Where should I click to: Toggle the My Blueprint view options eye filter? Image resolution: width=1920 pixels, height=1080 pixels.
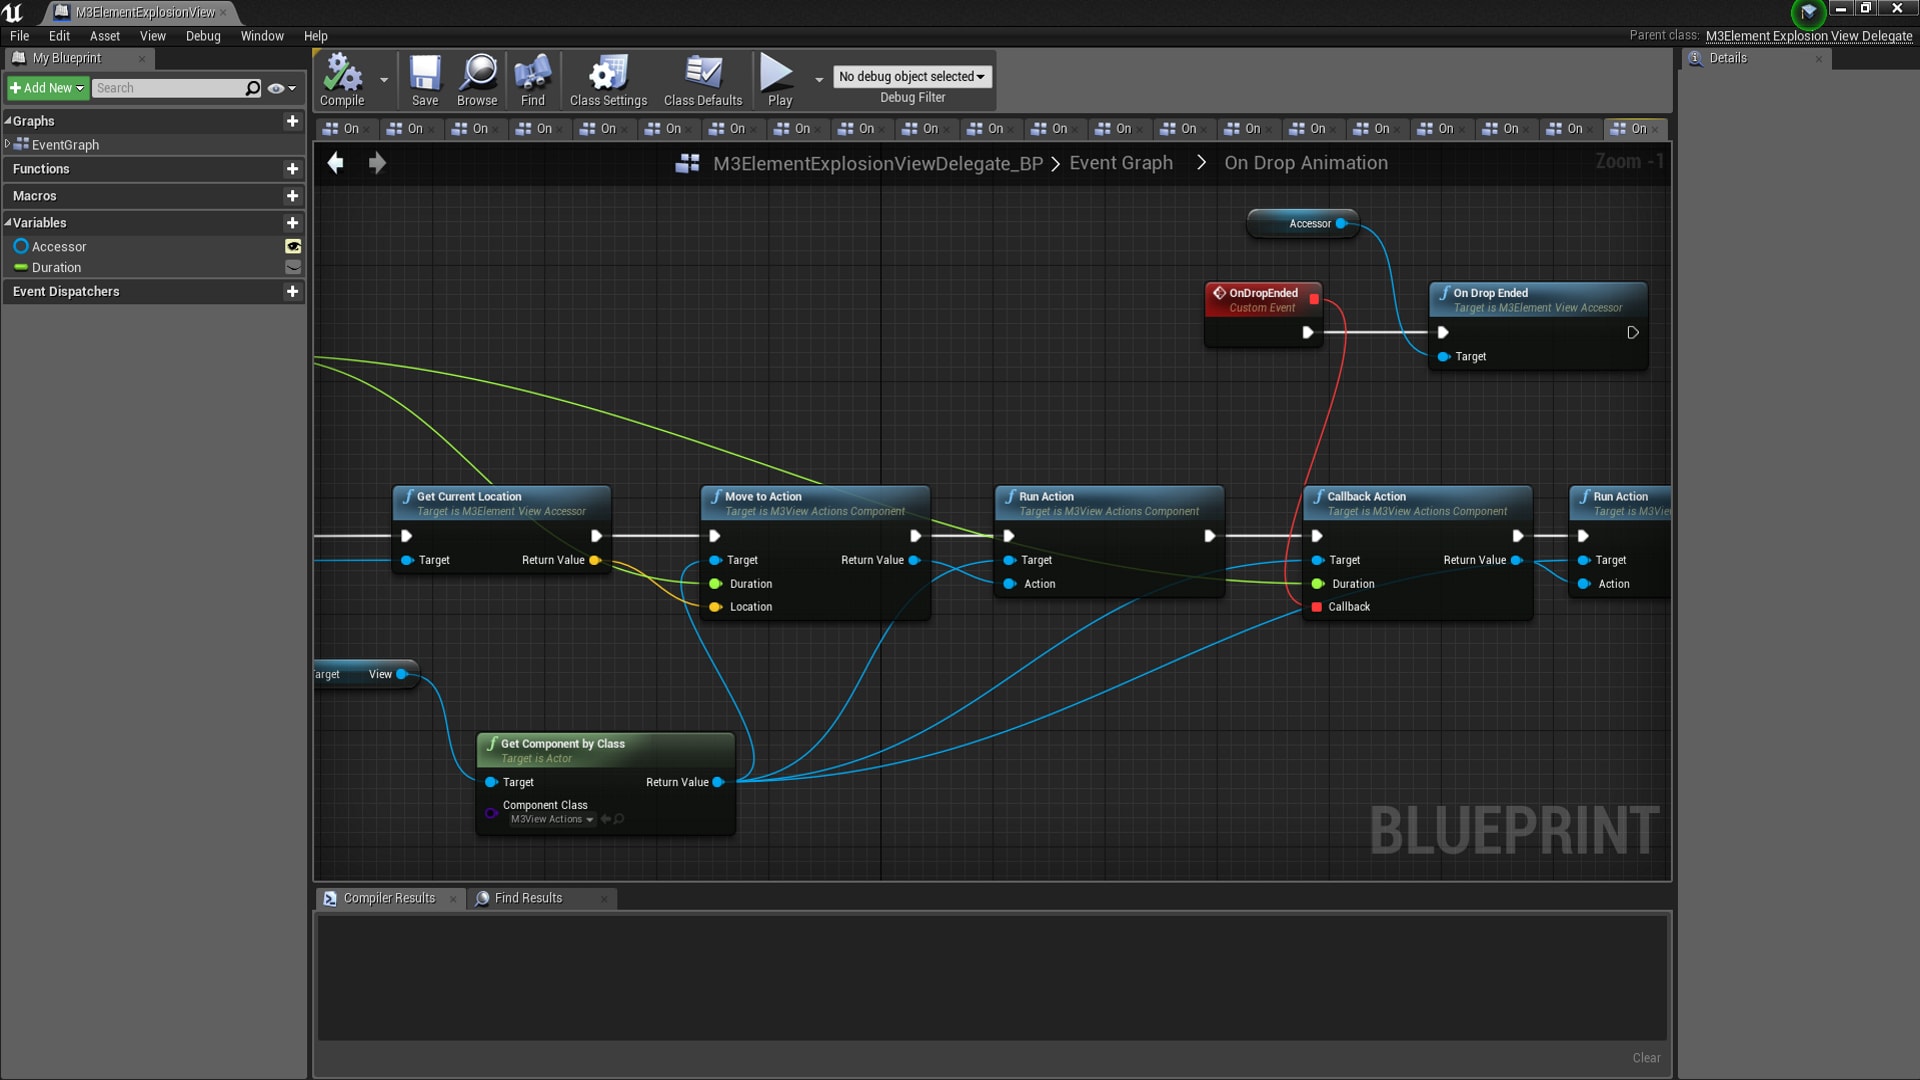tap(277, 88)
